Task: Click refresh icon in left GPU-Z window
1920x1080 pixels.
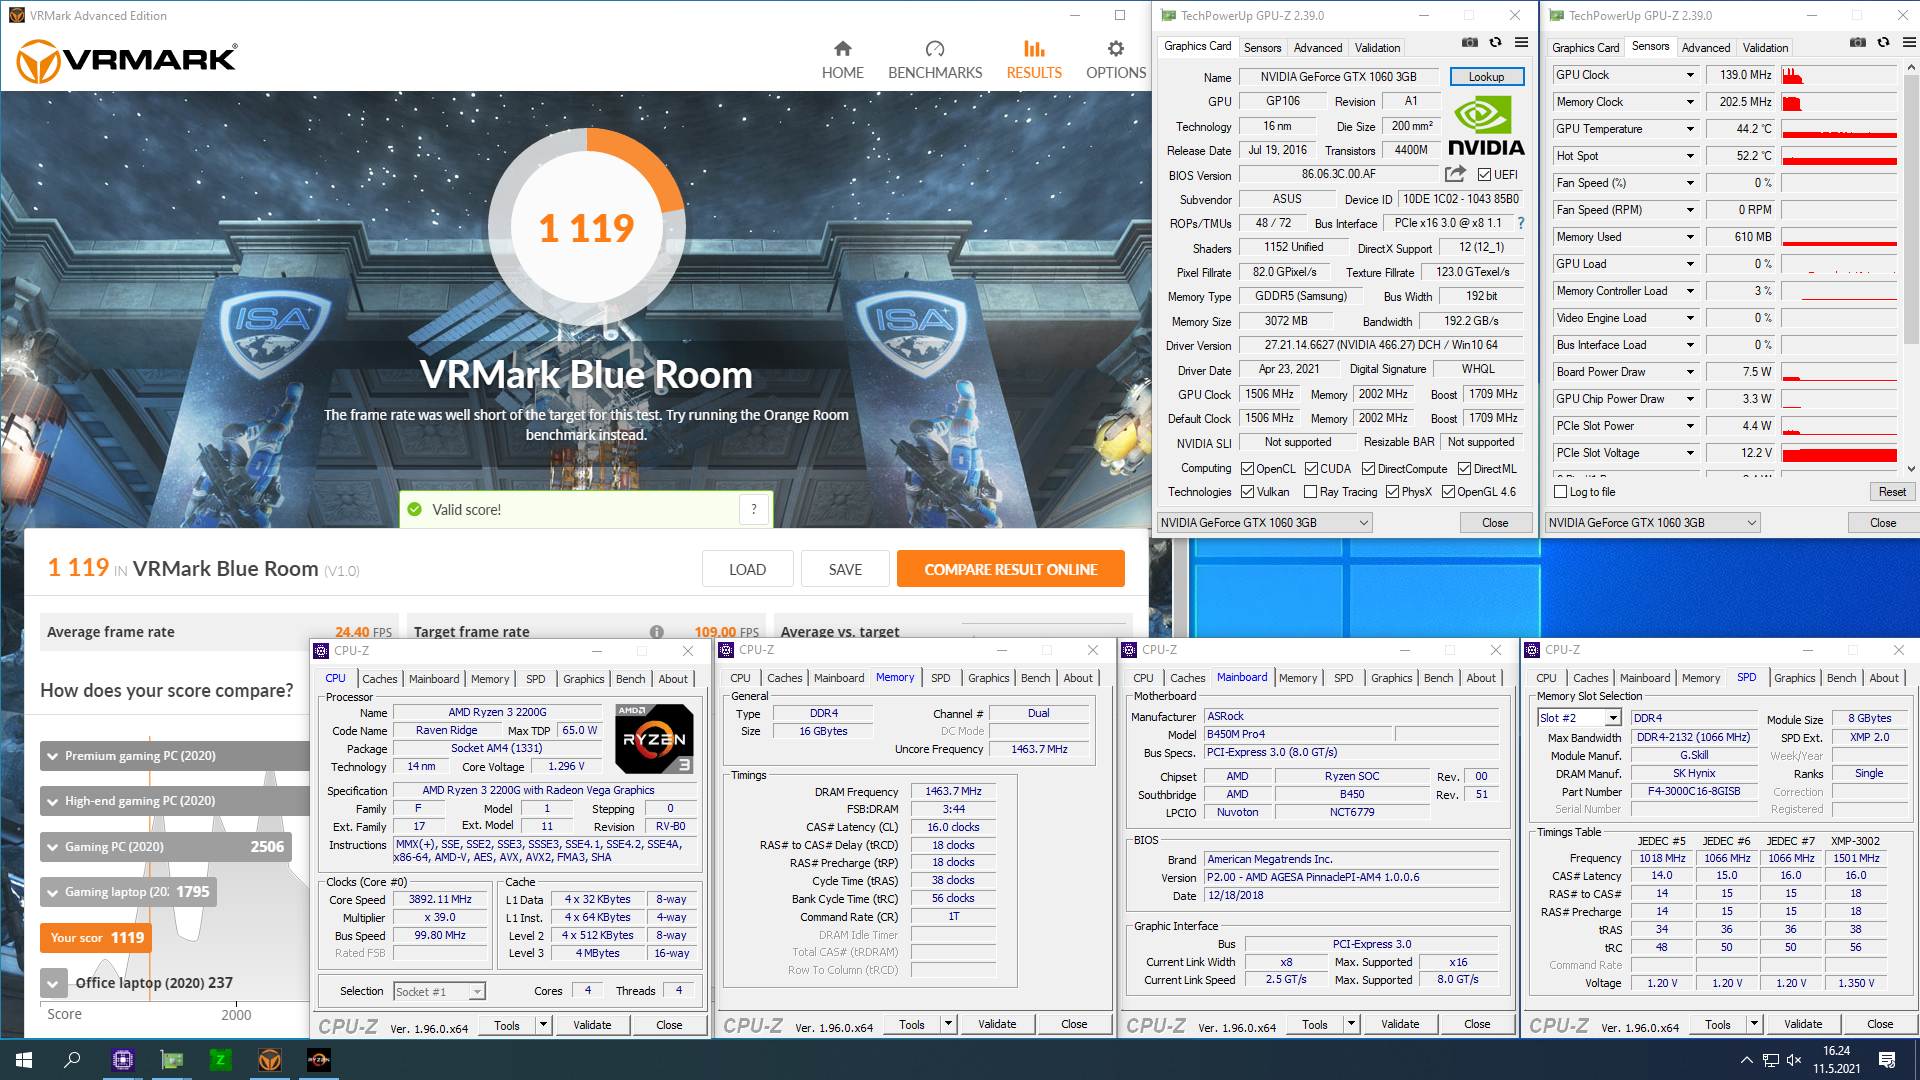Action: pyautogui.click(x=1495, y=43)
